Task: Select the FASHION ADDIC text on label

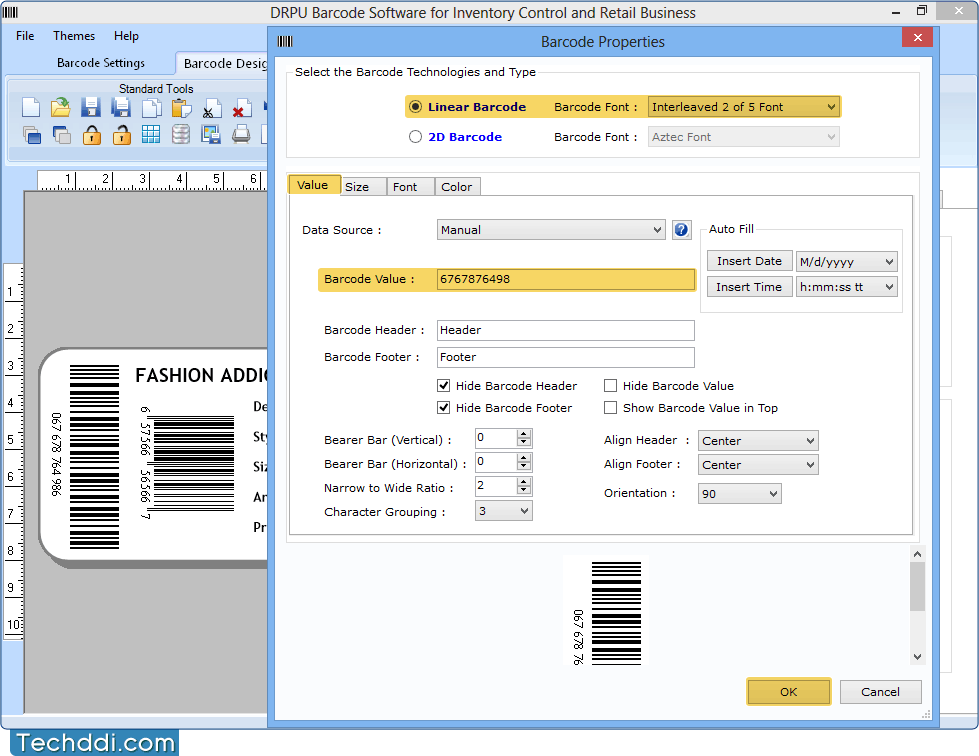Action: pyautogui.click(x=201, y=375)
